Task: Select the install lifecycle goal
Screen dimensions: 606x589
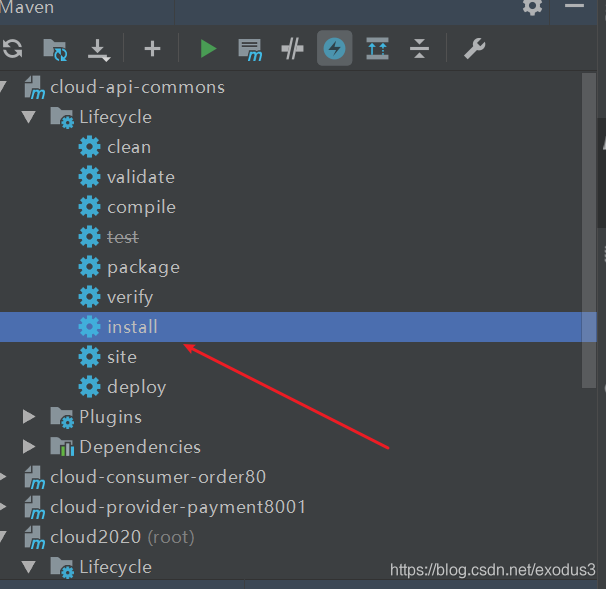Action: [x=132, y=327]
